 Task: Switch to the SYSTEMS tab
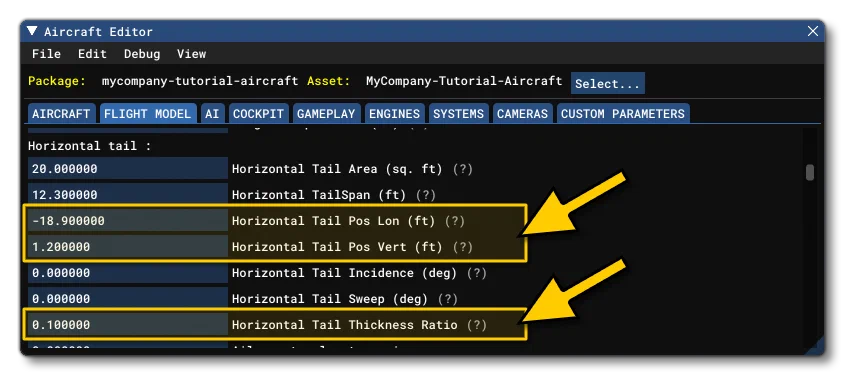(459, 114)
